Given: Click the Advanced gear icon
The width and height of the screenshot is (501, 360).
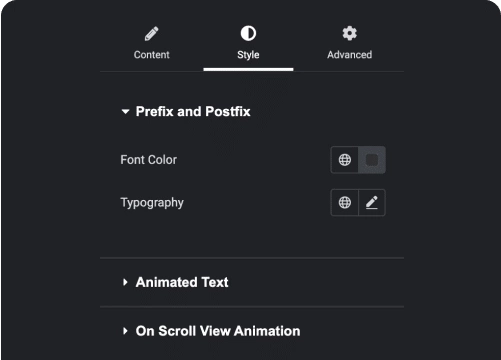Looking at the screenshot, I should [349, 33].
